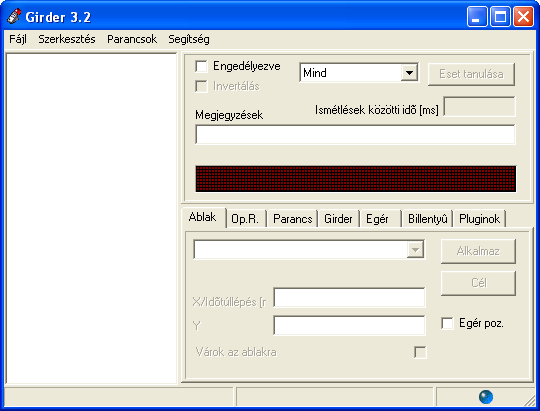Toggle the Invertálás checkbox
The width and height of the screenshot is (540, 411).
[201, 86]
